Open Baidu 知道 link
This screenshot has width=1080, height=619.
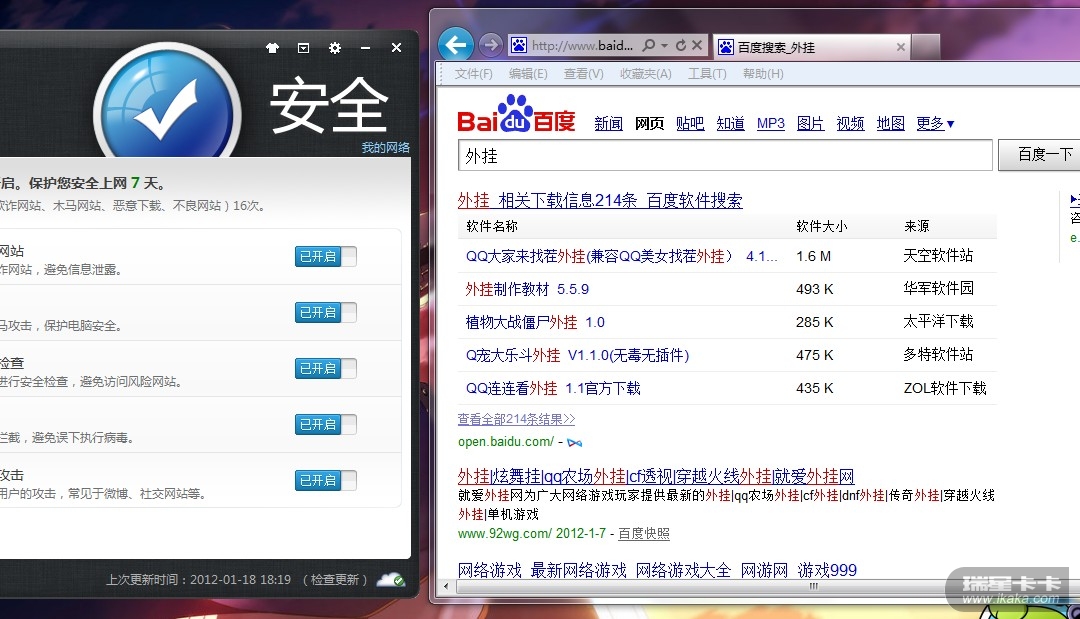730,123
